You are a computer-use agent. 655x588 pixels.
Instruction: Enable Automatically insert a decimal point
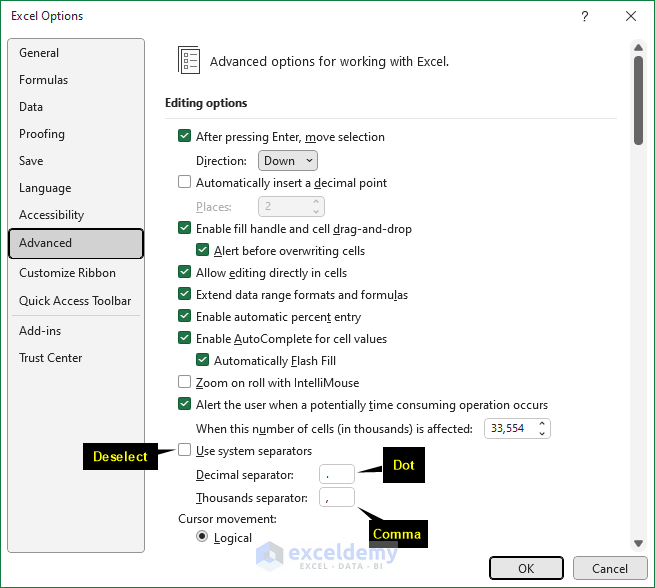184,182
